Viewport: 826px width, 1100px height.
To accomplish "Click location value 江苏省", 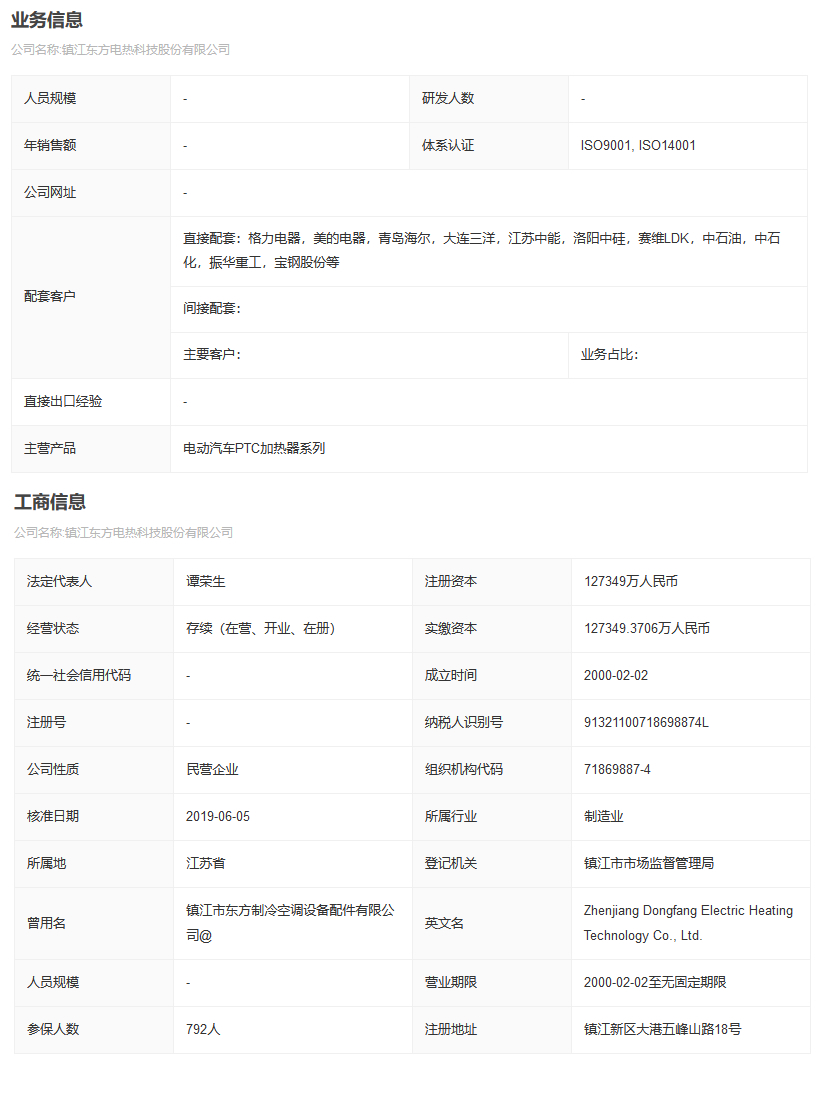I will click(206, 864).
